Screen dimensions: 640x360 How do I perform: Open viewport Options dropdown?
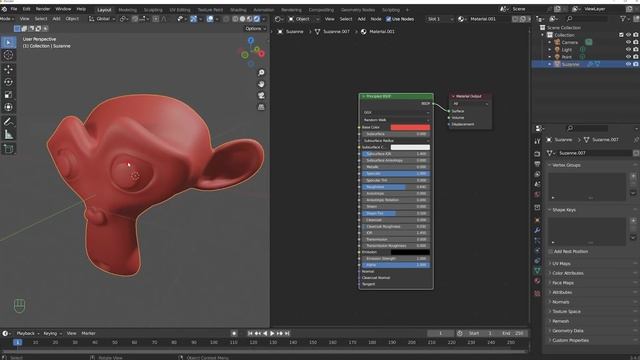click(256, 29)
